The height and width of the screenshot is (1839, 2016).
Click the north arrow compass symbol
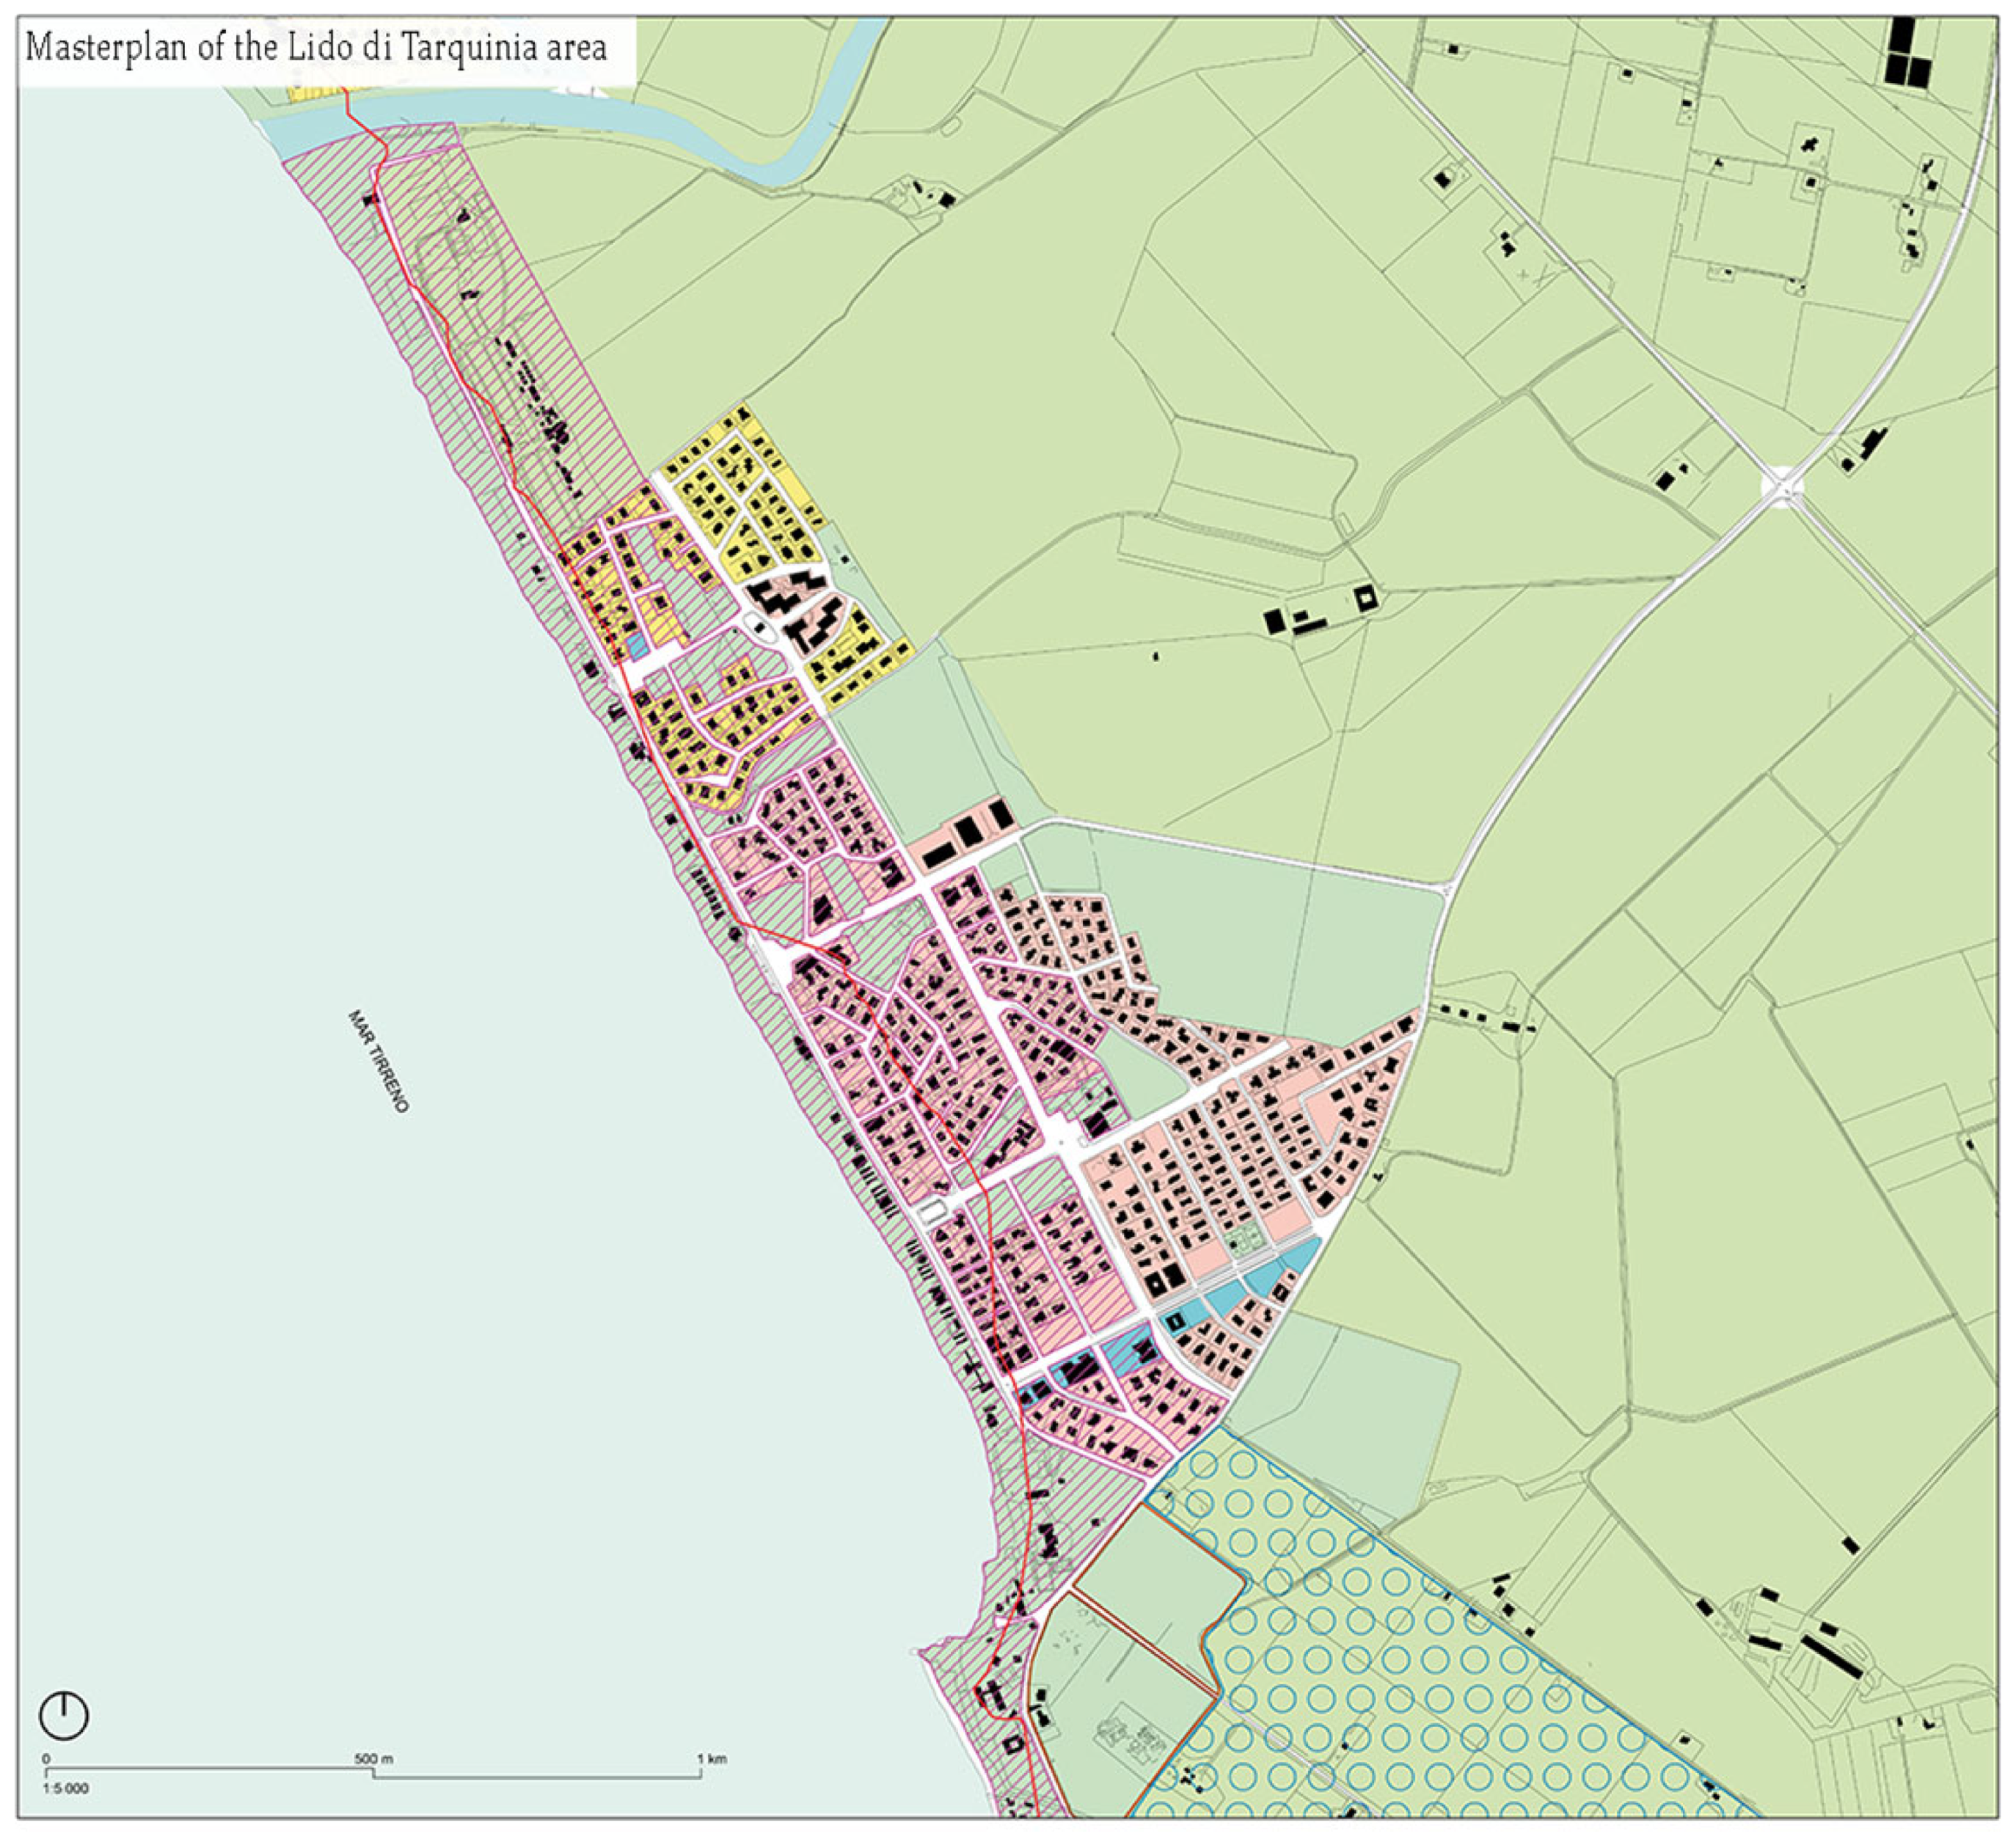pos(63,1715)
